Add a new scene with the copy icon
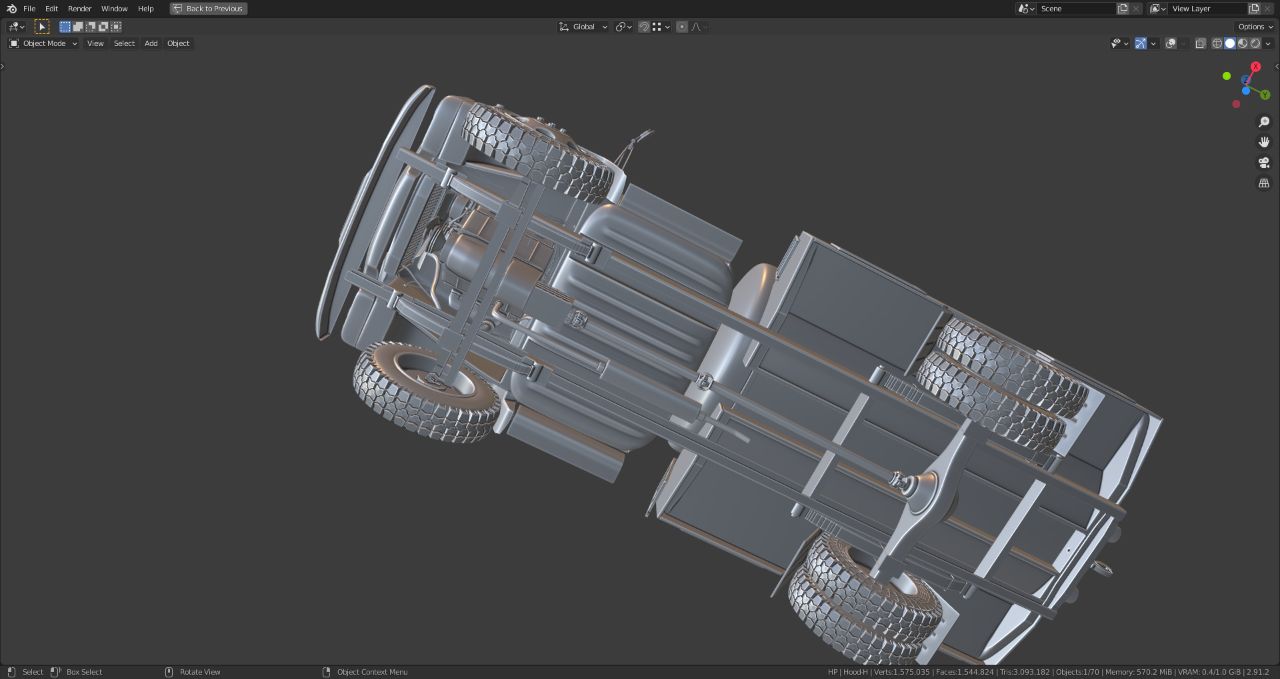 (1122, 8)
